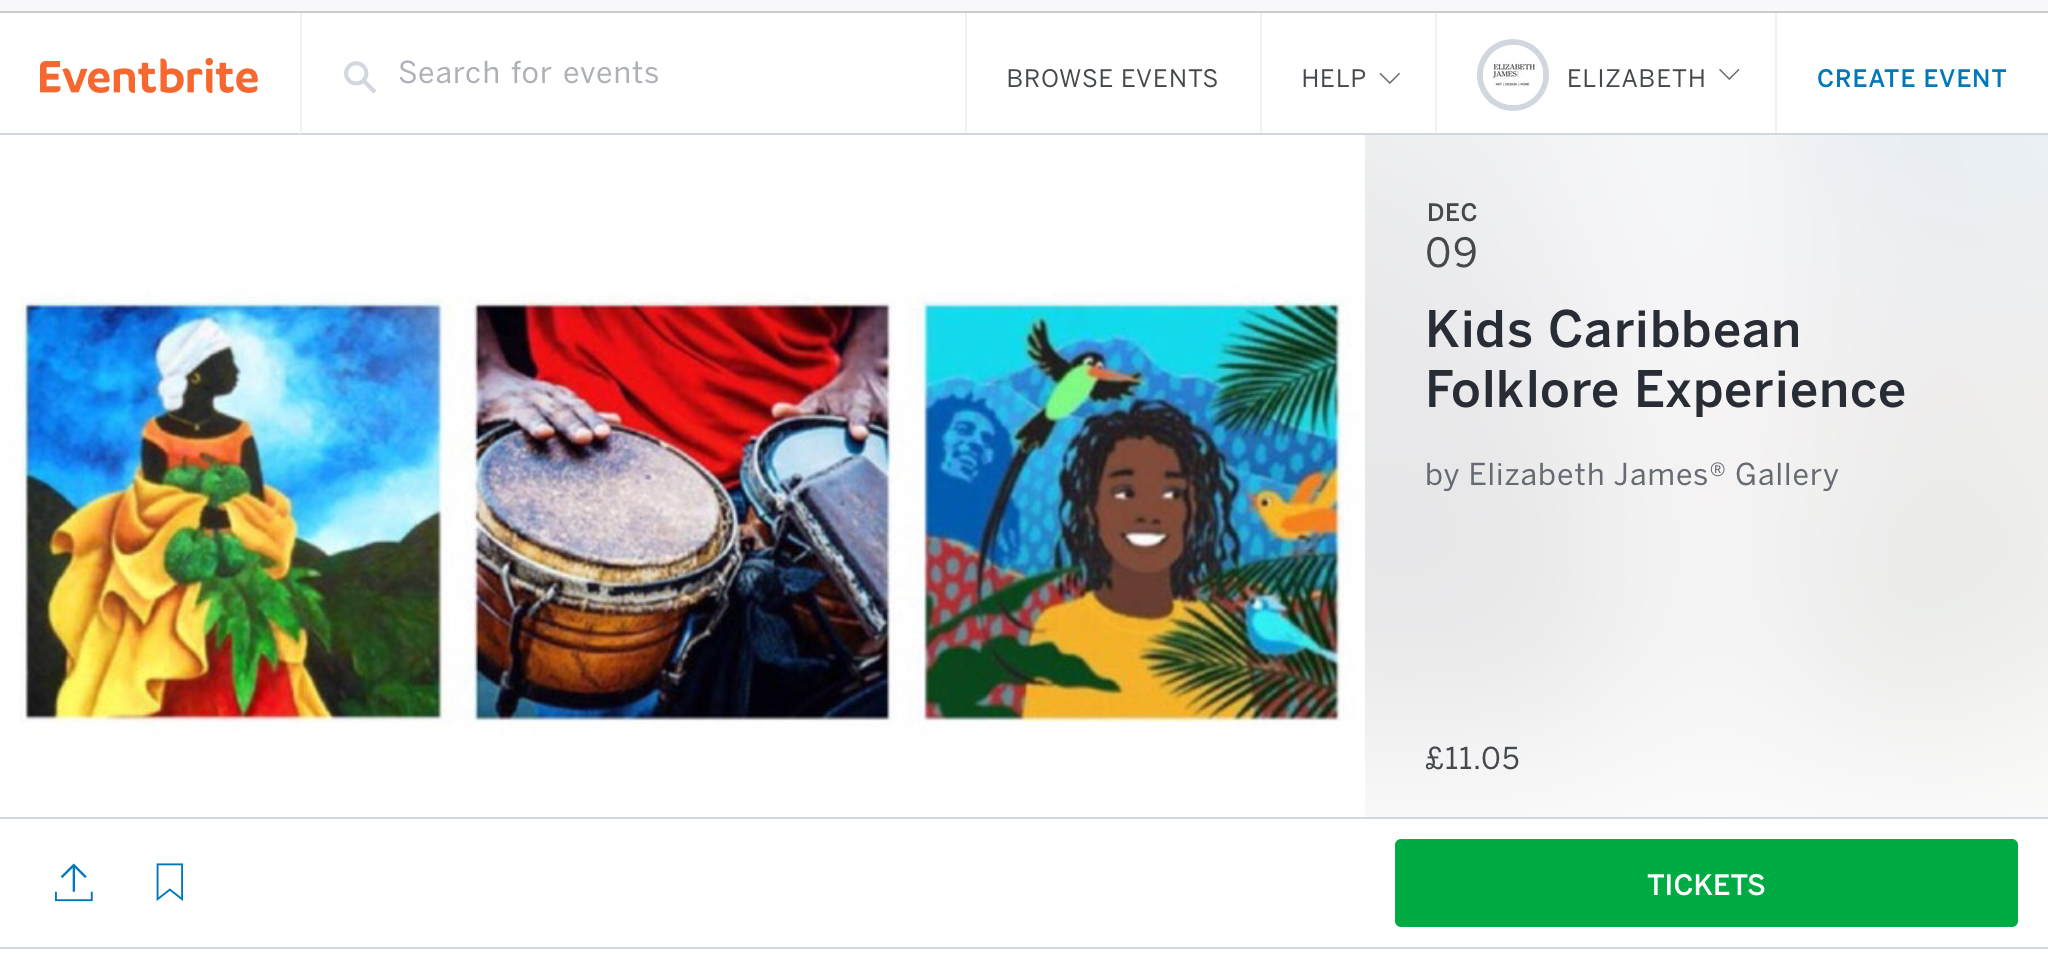2048x978 pixels.
Task: Click the Elizabeth username label
Action: (x=1636, y=78)
